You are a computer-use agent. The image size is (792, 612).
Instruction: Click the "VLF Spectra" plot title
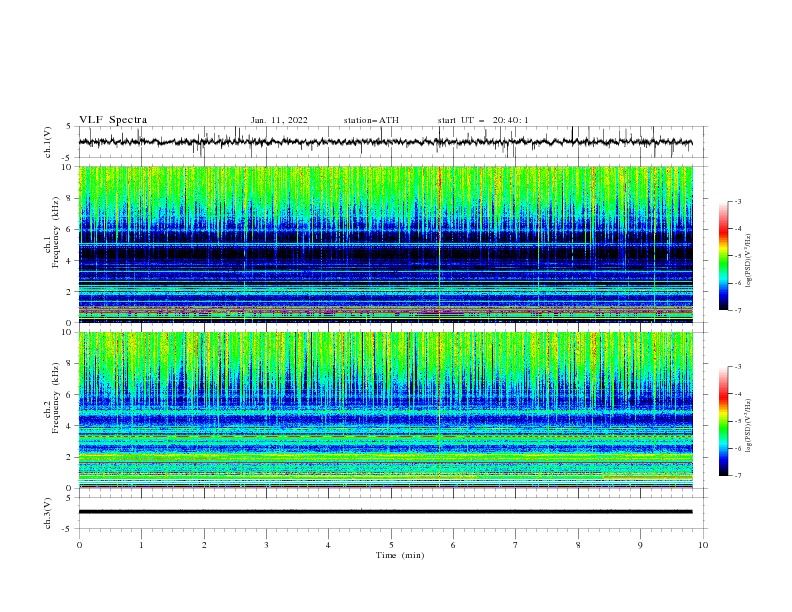[113, 120]
